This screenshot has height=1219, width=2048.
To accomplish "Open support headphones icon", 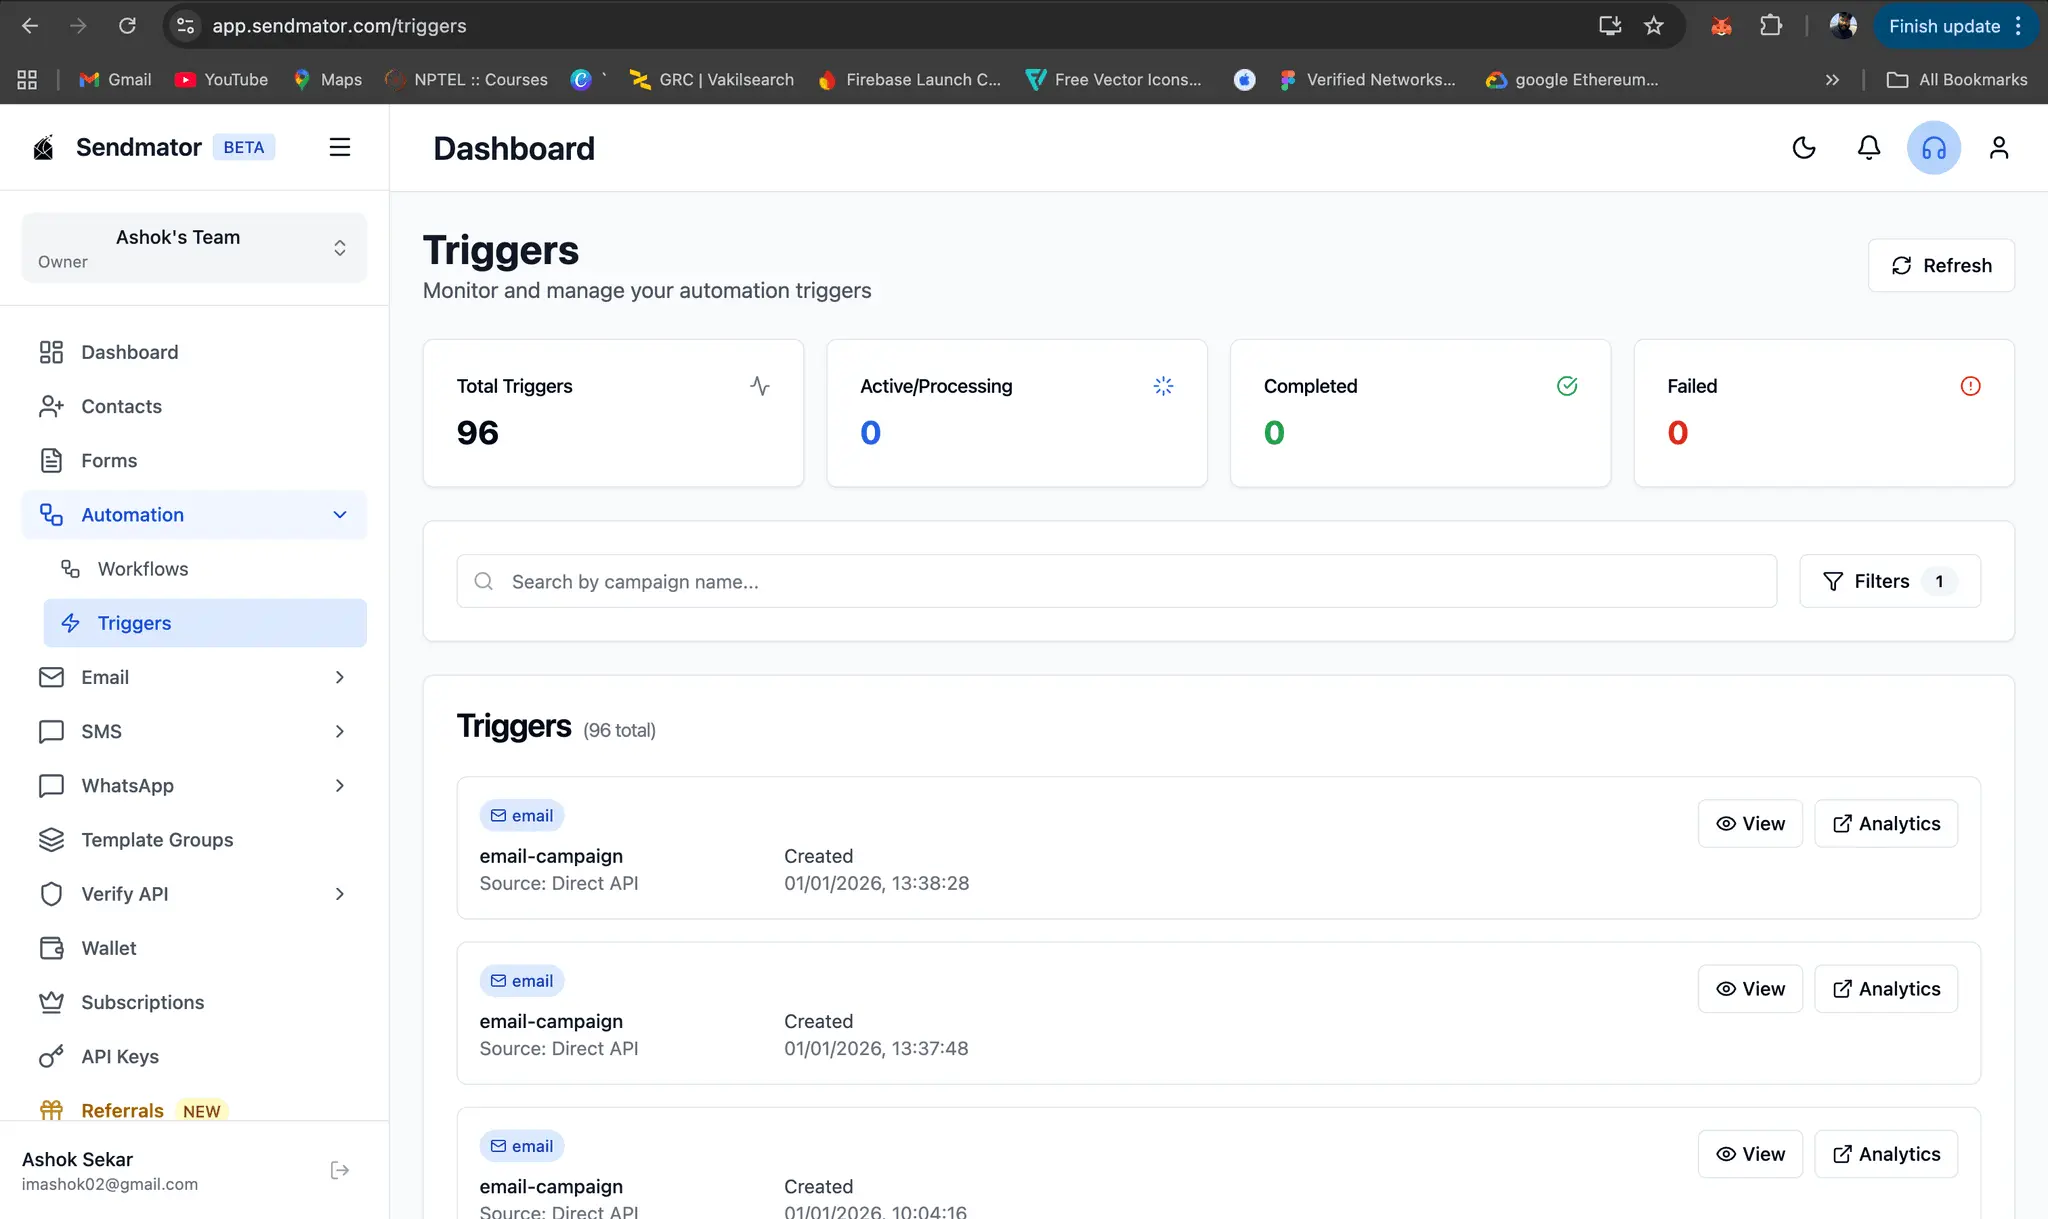I will coord(1934,148).
